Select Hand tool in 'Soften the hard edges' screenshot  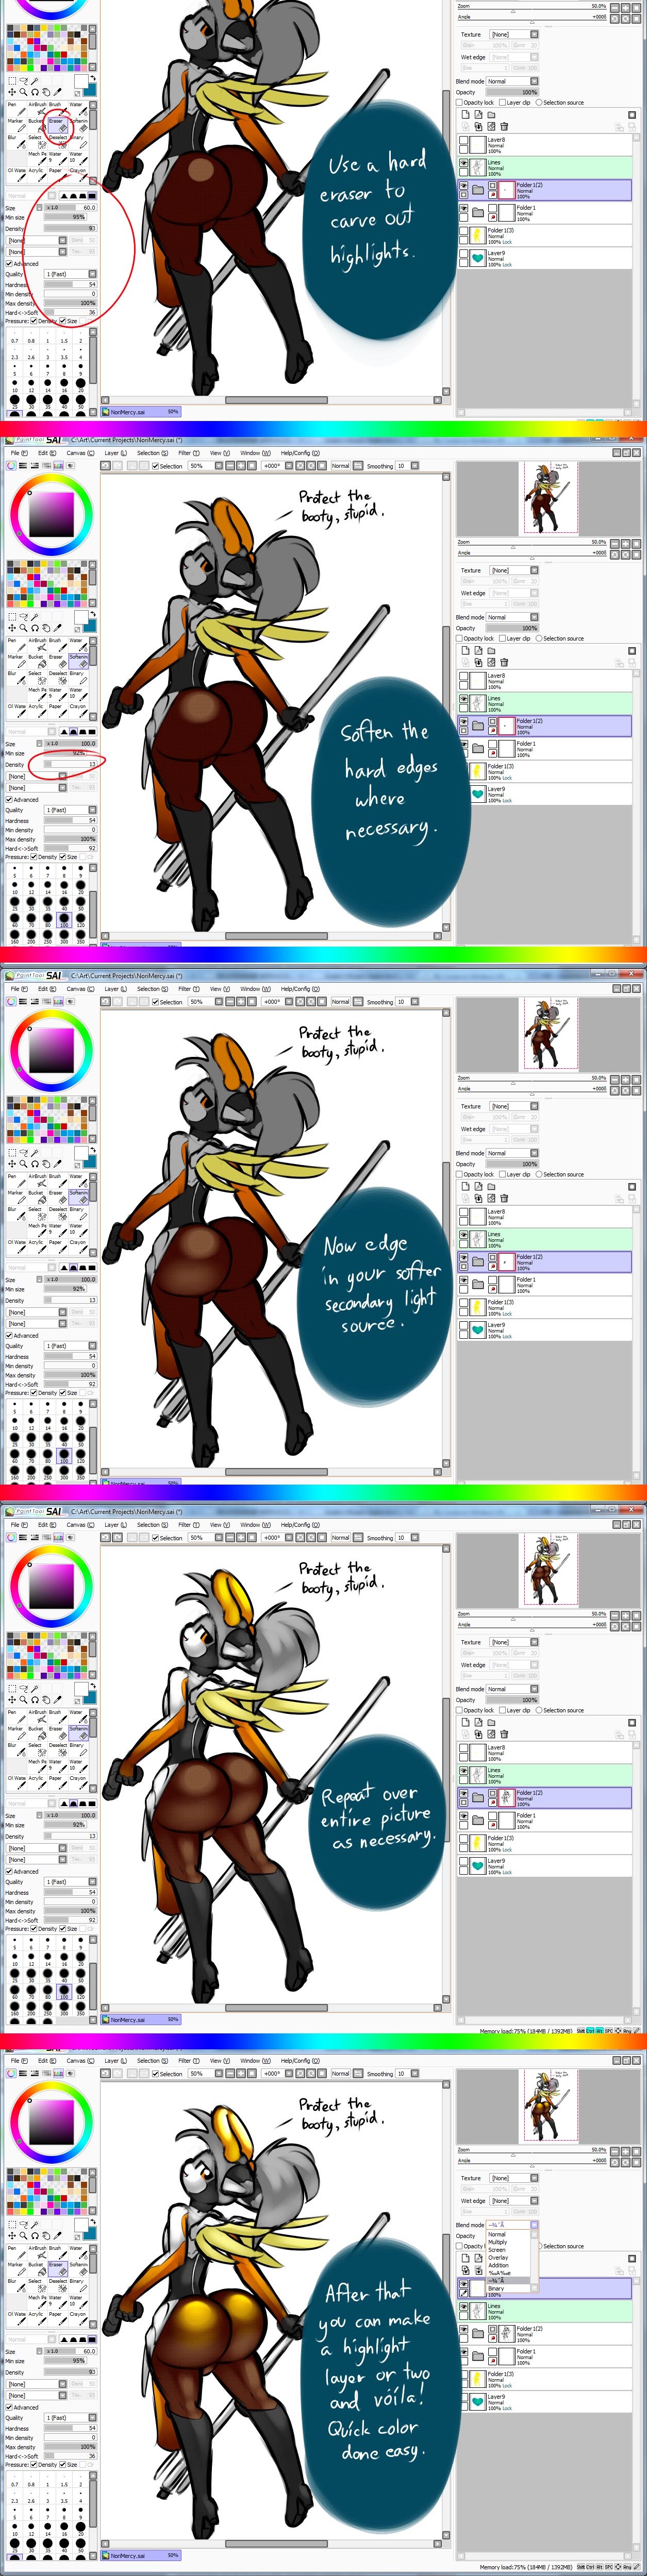(x=45, y=628)
